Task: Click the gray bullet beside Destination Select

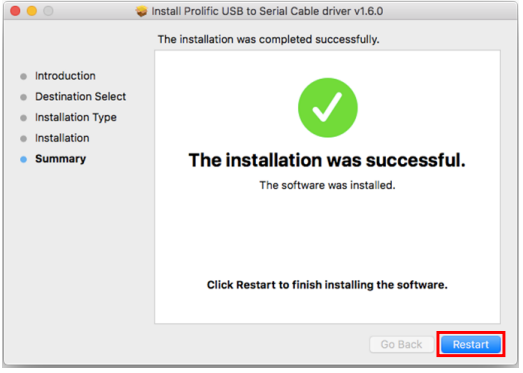Action: [x=23, y=97]
